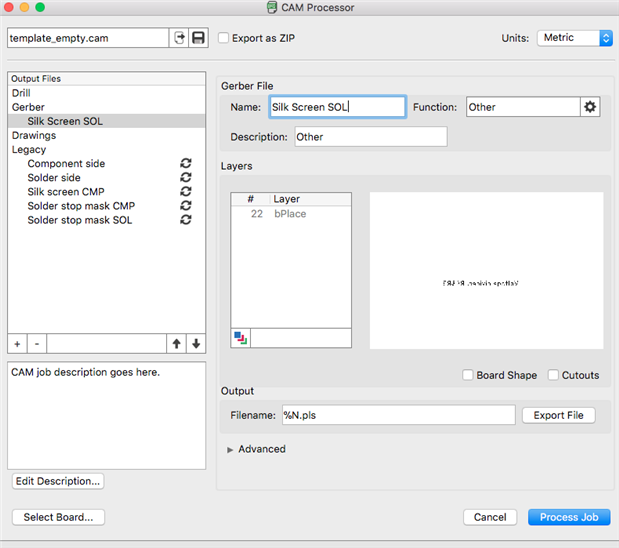
Task: Click Edit Description button
Action: pyautogui.click(x=58, y=481)
